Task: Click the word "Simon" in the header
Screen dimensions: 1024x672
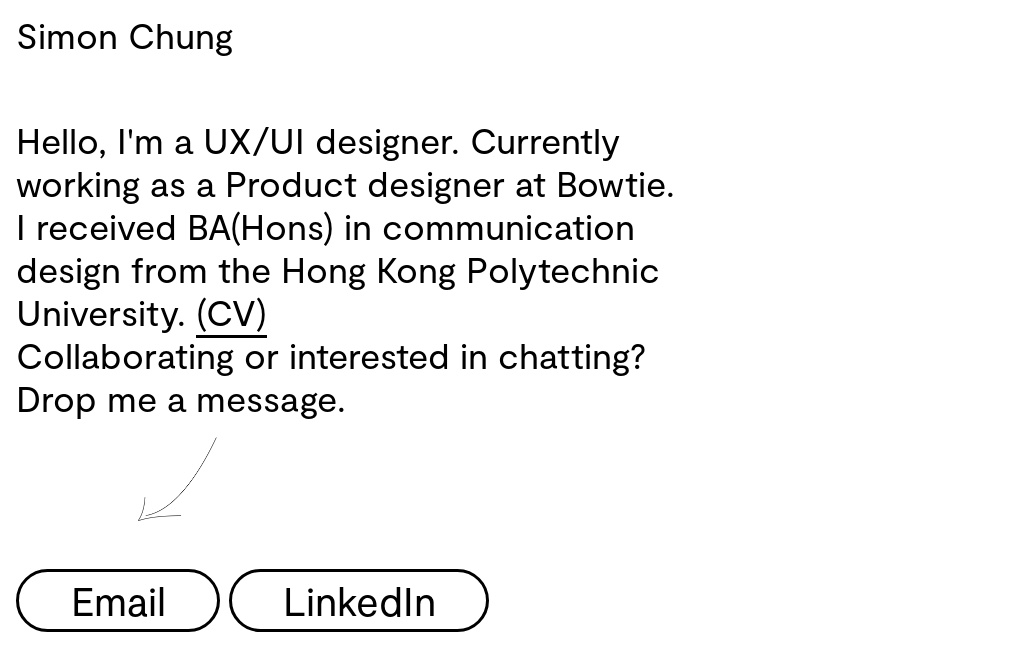Action: coord(67,37)
